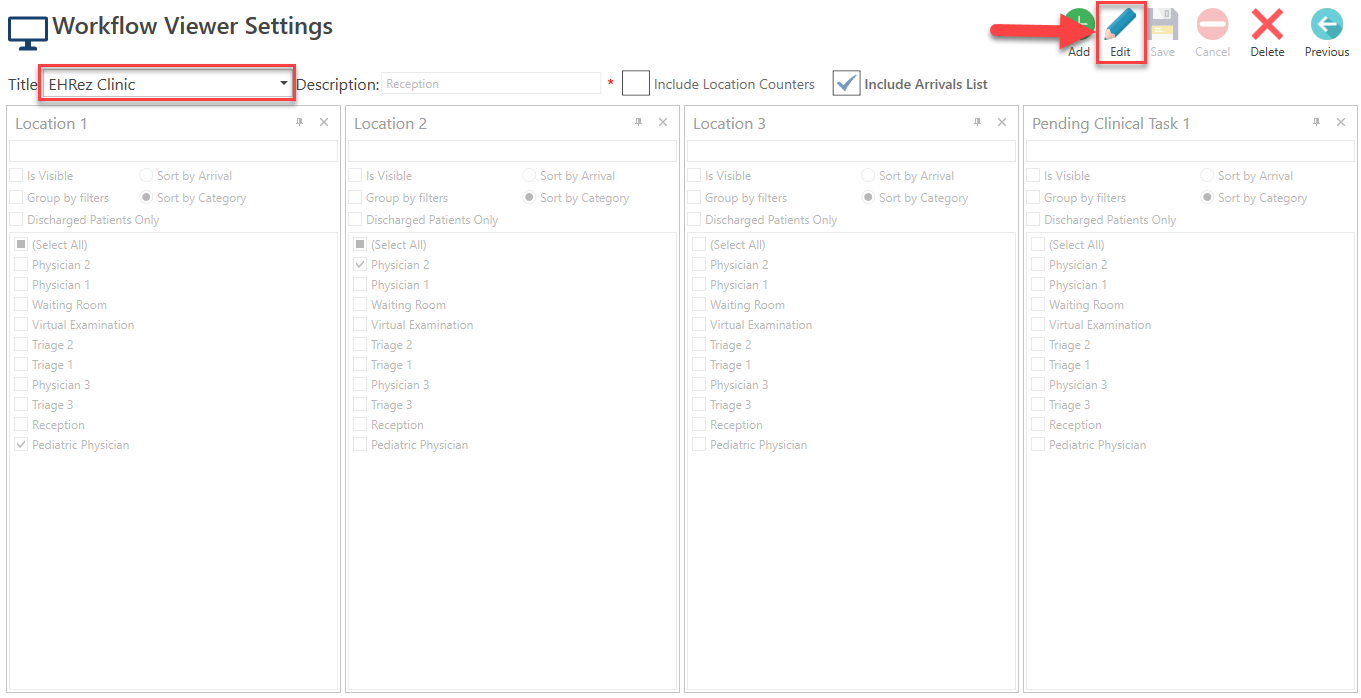Go back with the Previous arrow icon
The width and height of the screenshot is (1361, 698).
click(1326, 24)
